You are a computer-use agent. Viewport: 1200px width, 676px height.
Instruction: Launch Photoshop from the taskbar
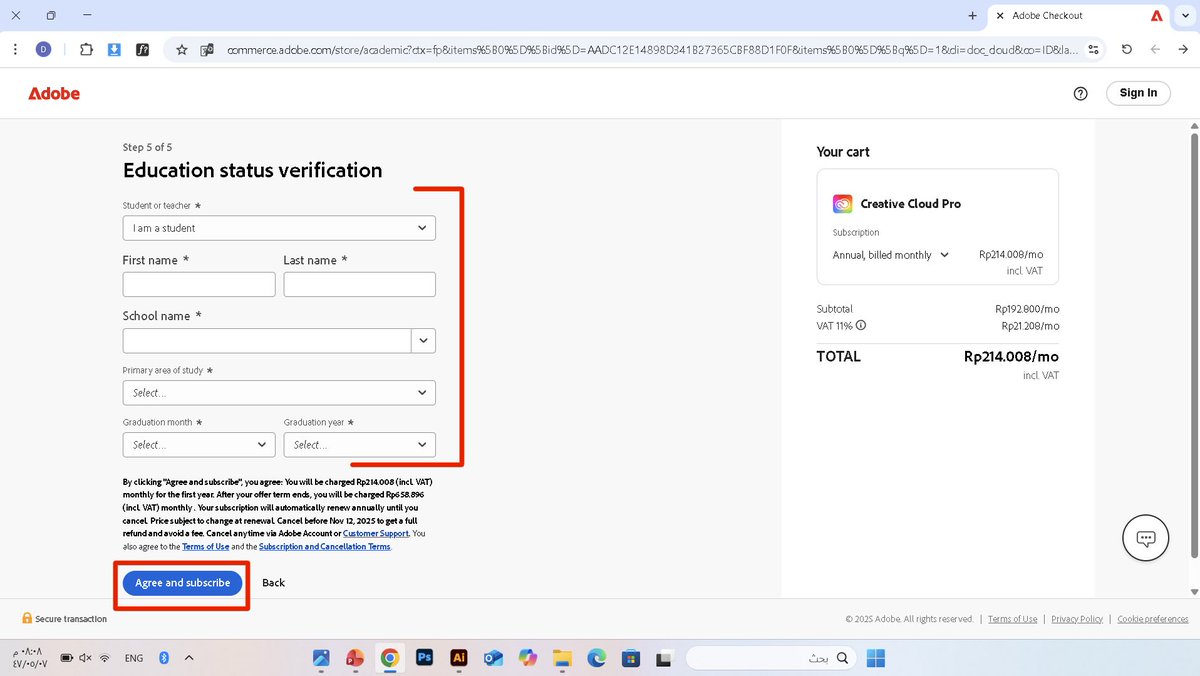(424, 658)
